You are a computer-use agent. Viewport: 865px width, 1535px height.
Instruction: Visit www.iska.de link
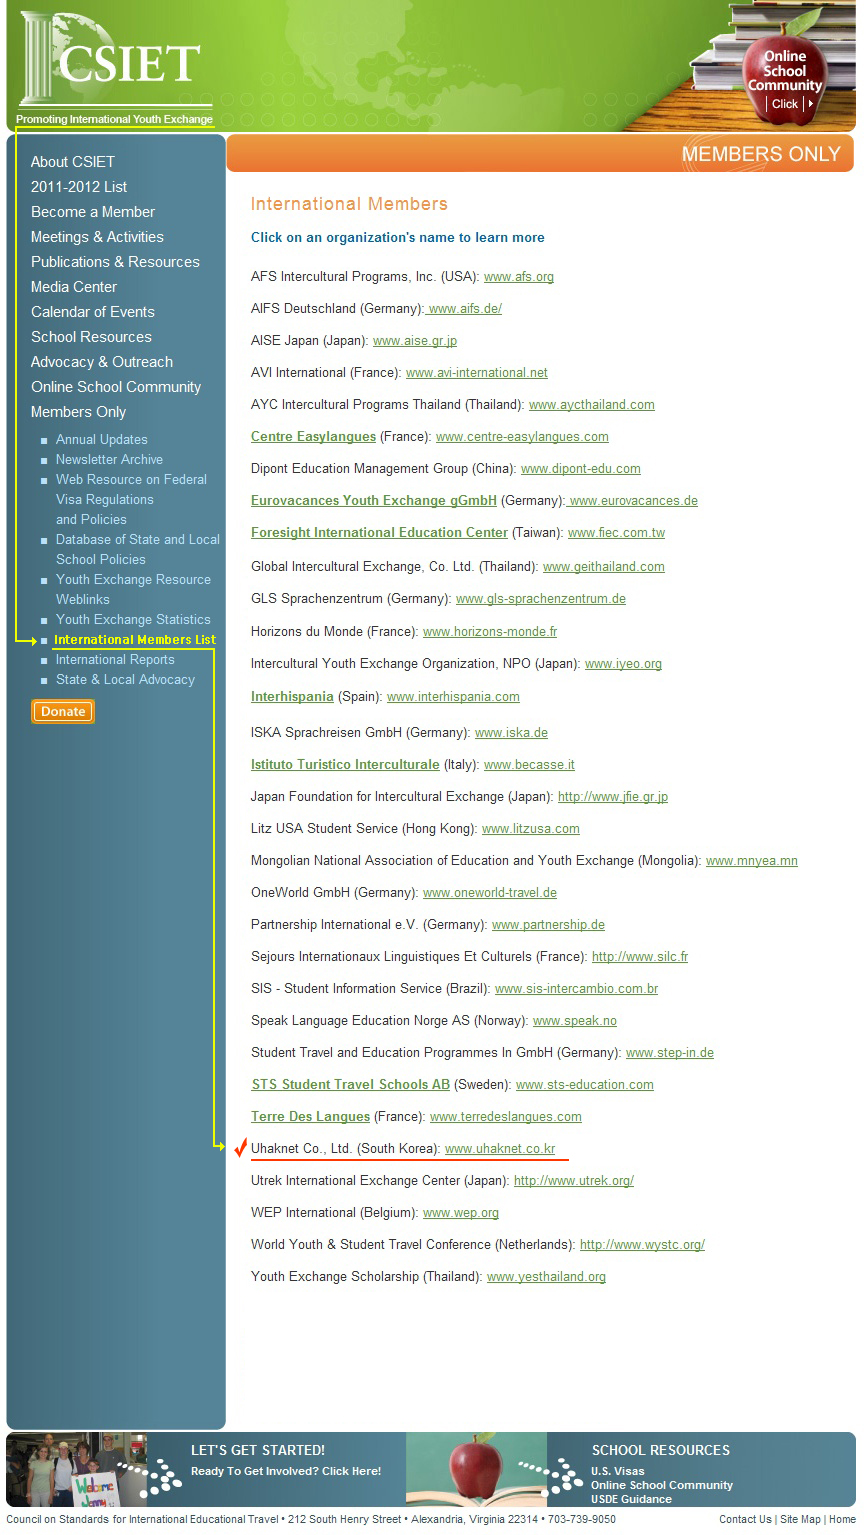point(511,732)
